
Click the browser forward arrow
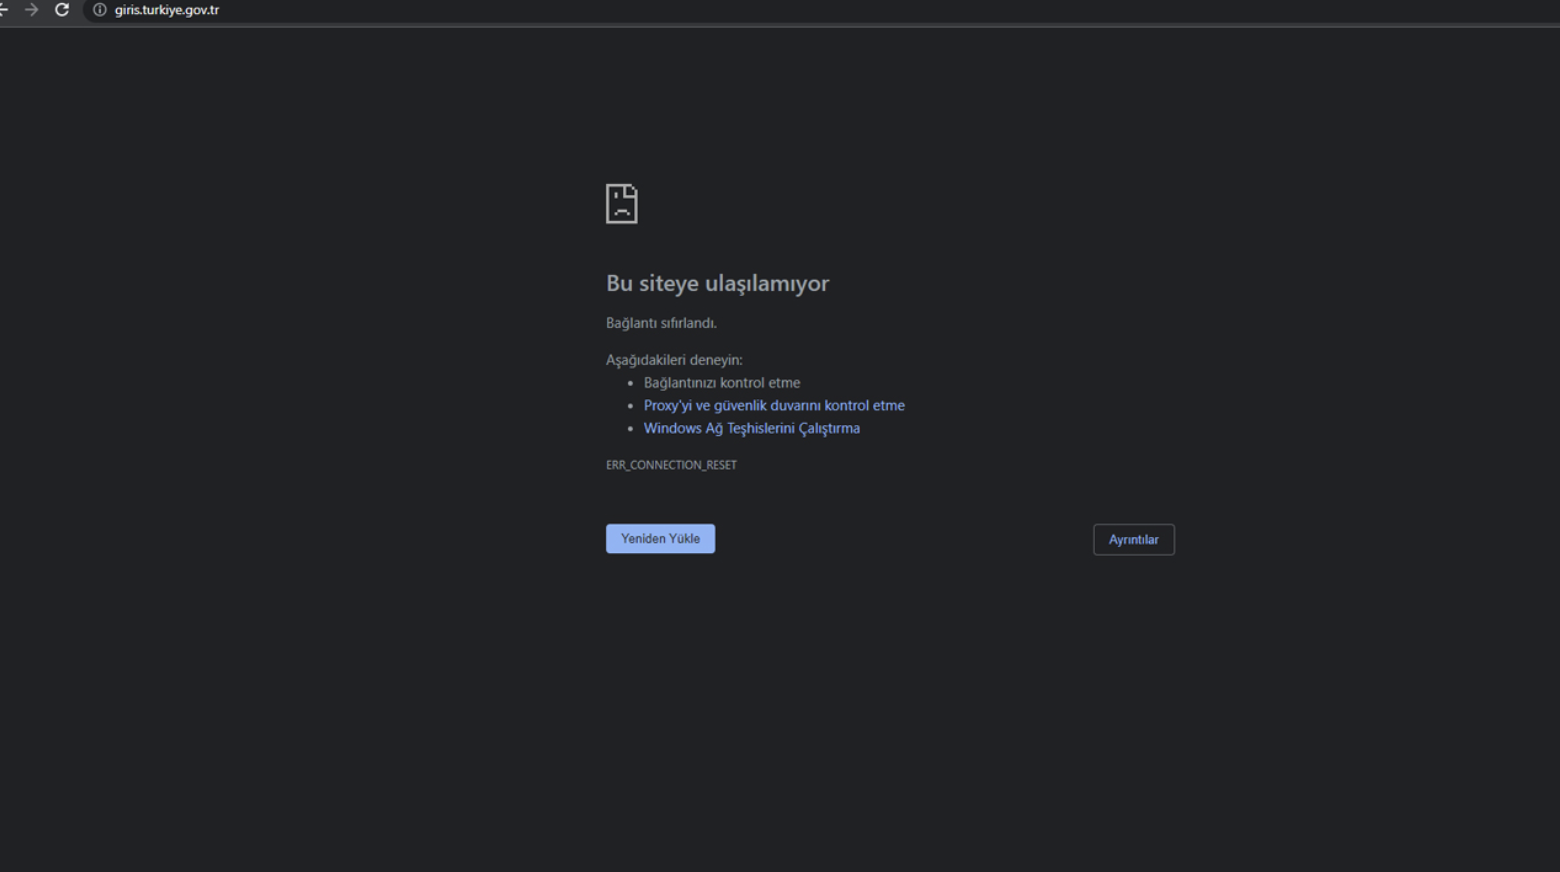(32, 10)
